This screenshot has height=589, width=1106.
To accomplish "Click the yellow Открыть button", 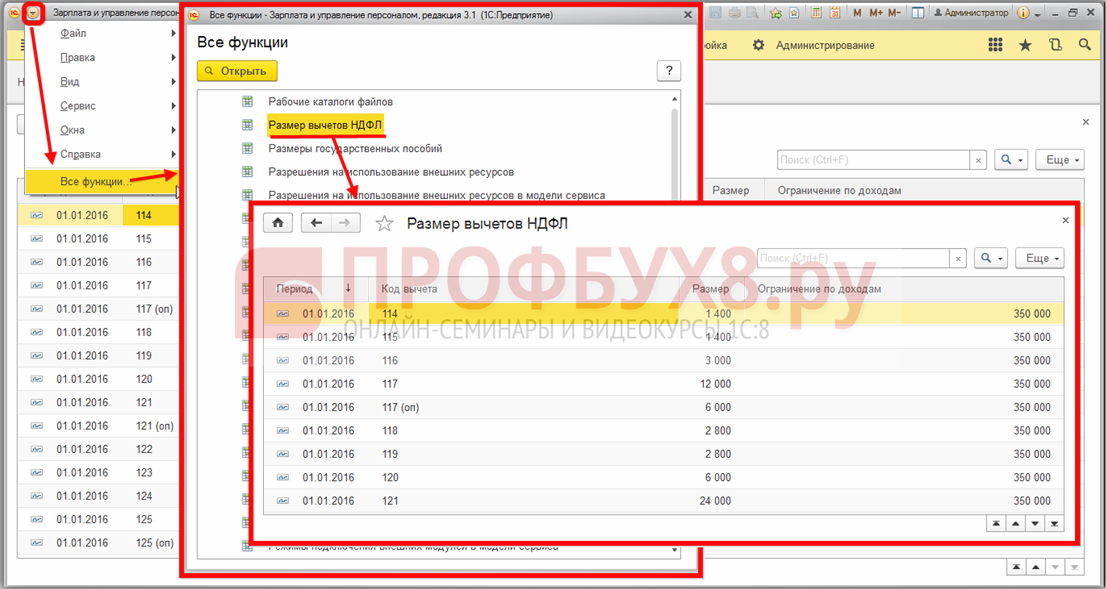I will click(237, 71).
